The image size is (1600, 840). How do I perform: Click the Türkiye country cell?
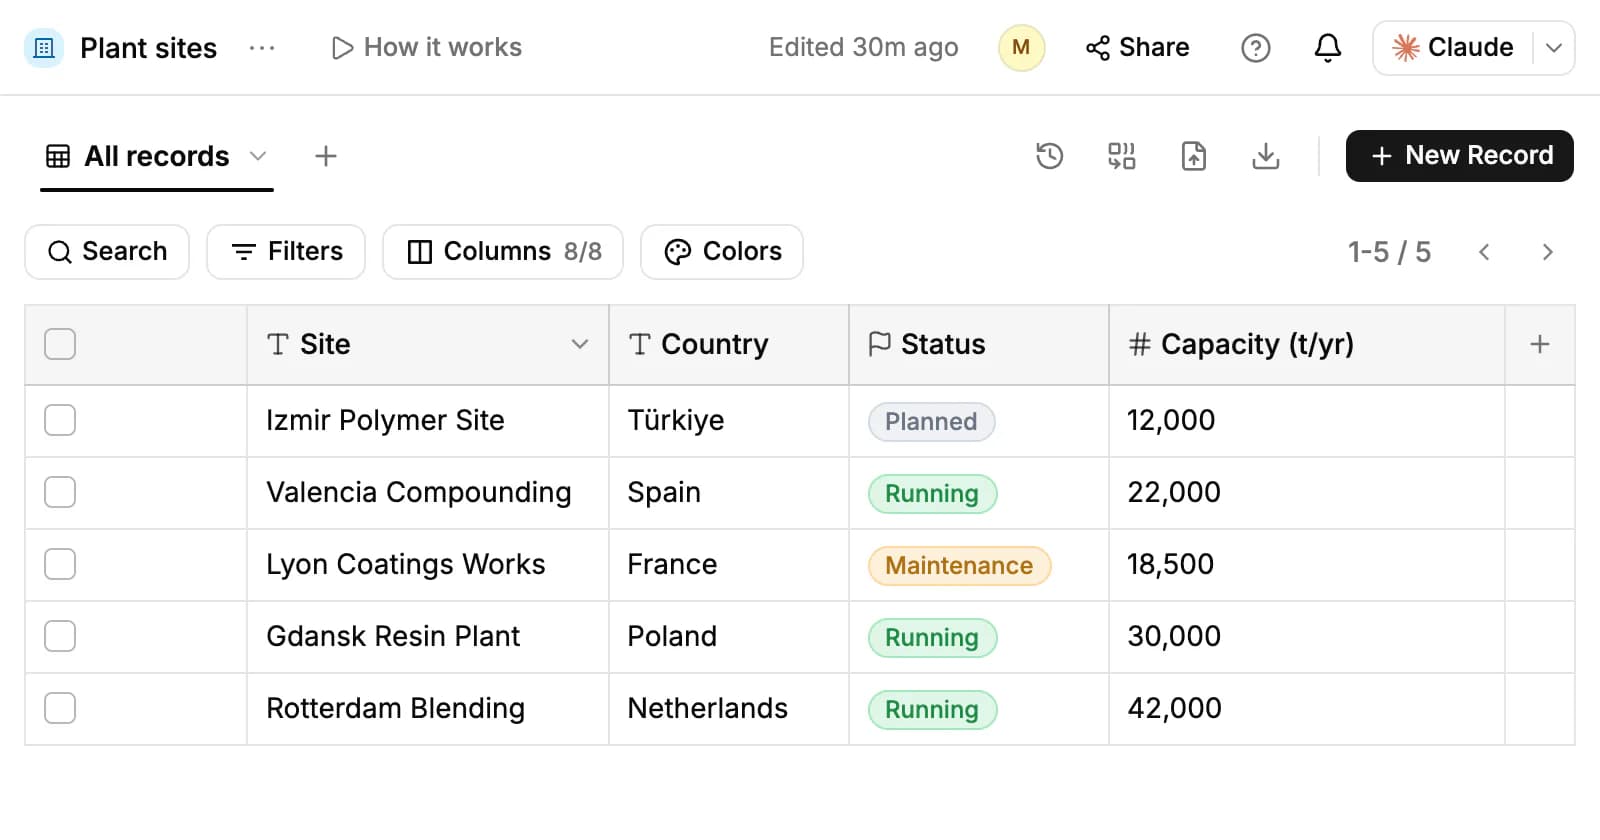(x=729, y=421)
